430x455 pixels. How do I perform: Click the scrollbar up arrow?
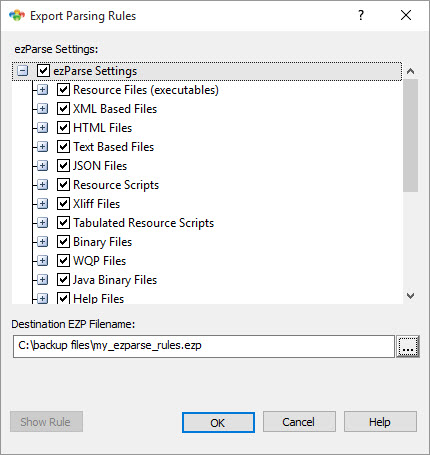point(411,71)
